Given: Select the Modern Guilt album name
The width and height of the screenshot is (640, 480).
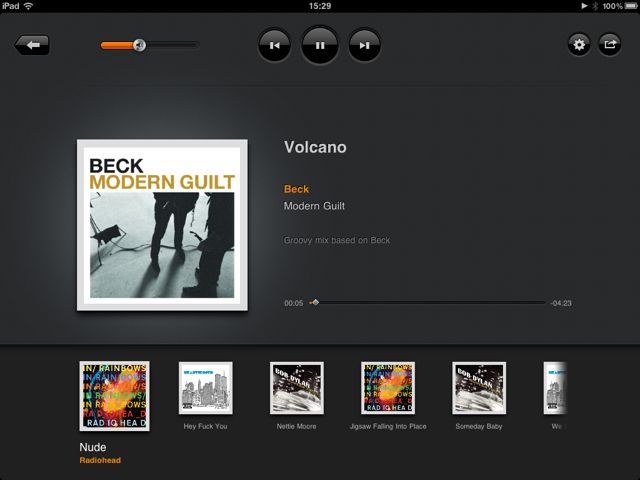Looking at the screenshot, I should click(314, 206).
